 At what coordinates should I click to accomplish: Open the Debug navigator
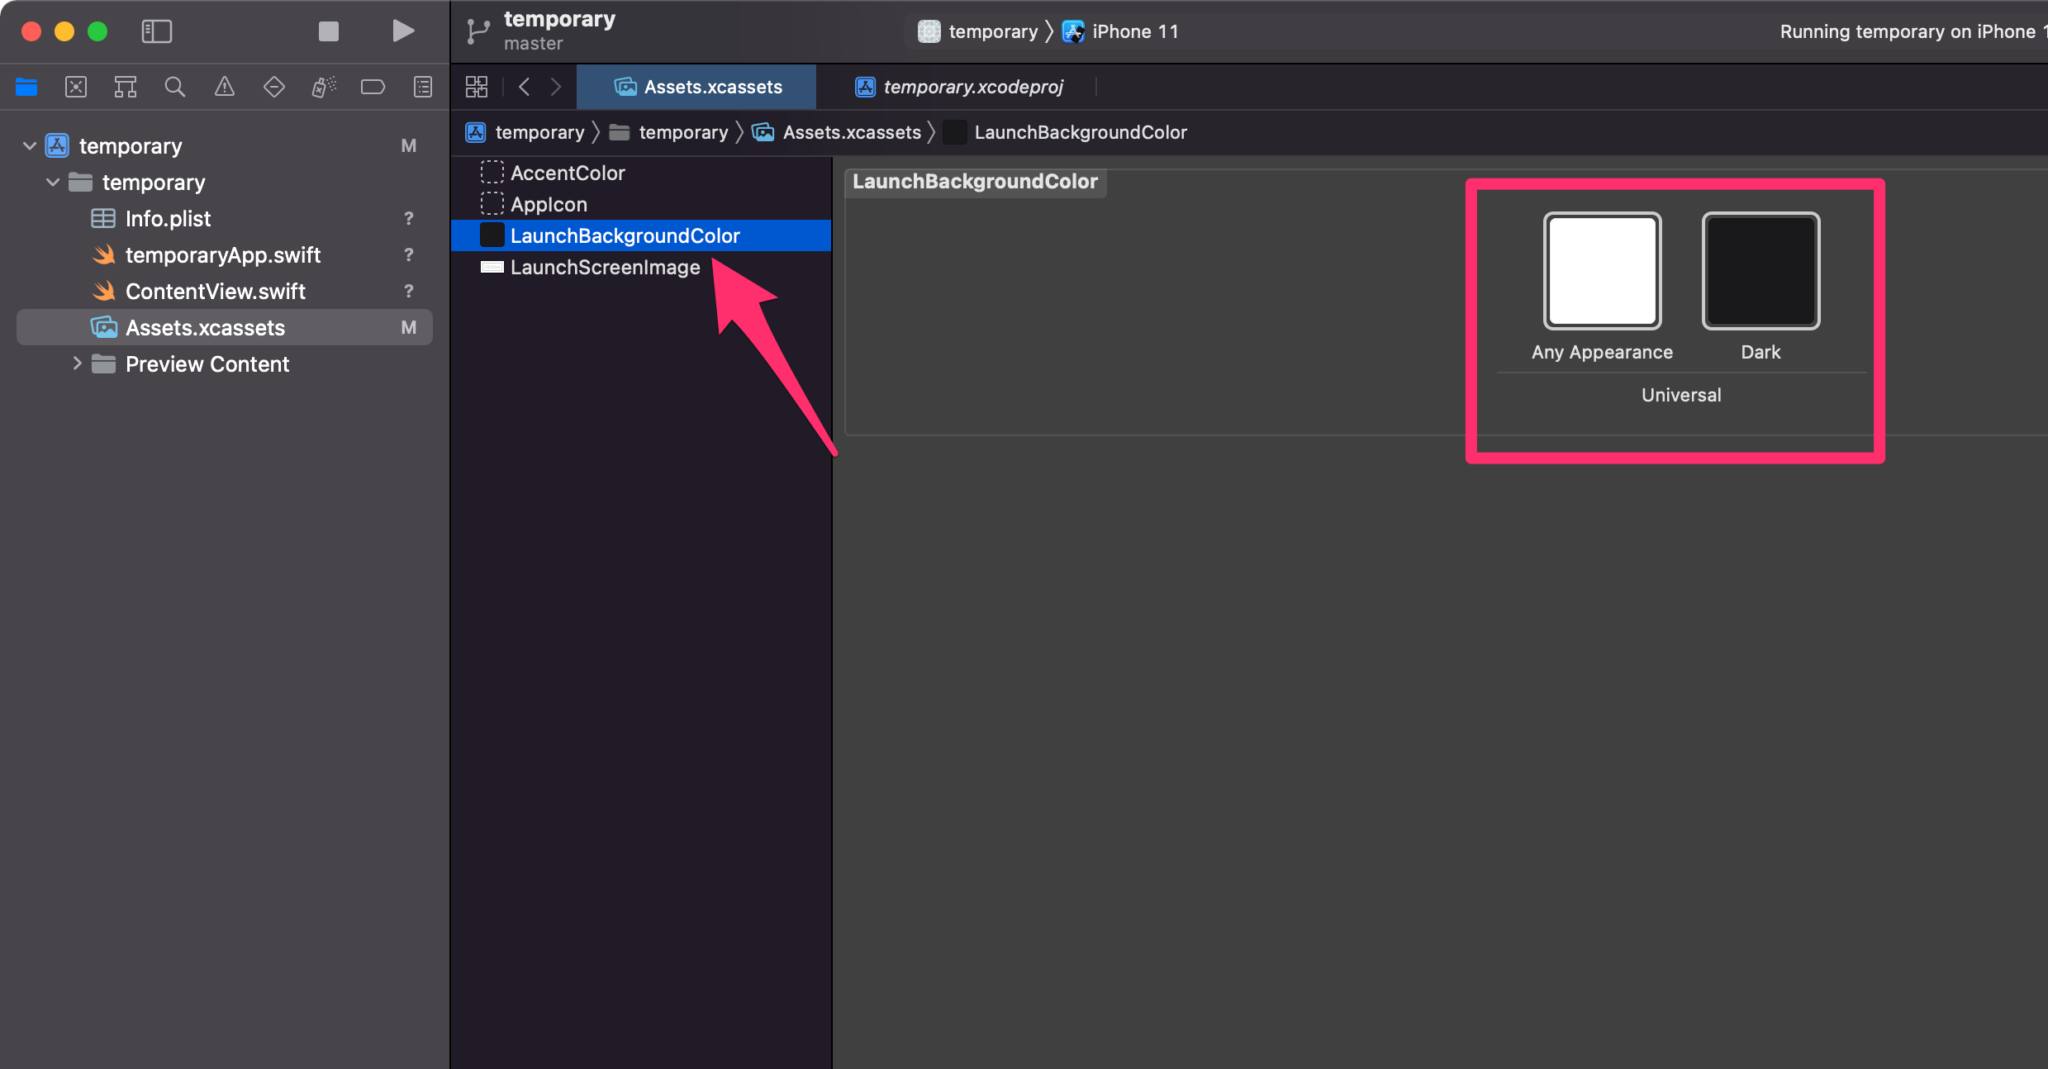click(323, 86)
